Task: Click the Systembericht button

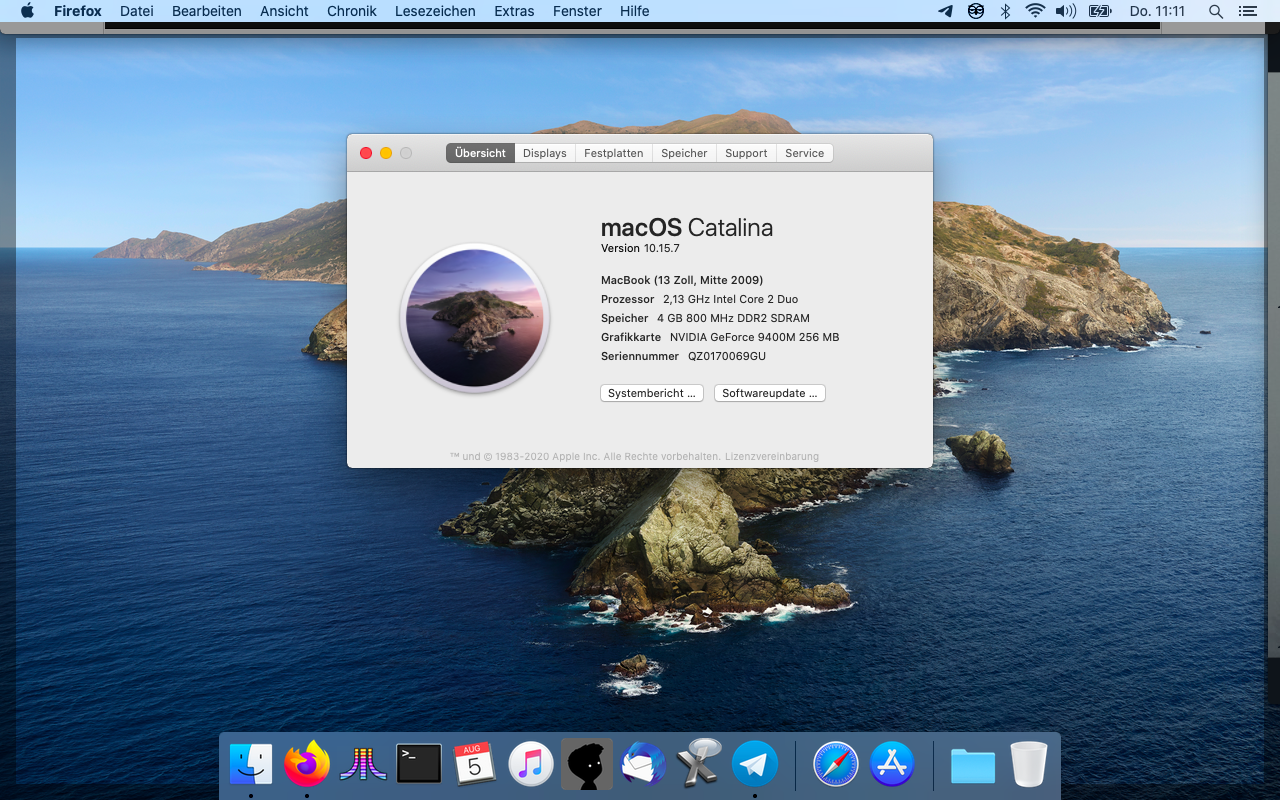Action: pos(651,393)
